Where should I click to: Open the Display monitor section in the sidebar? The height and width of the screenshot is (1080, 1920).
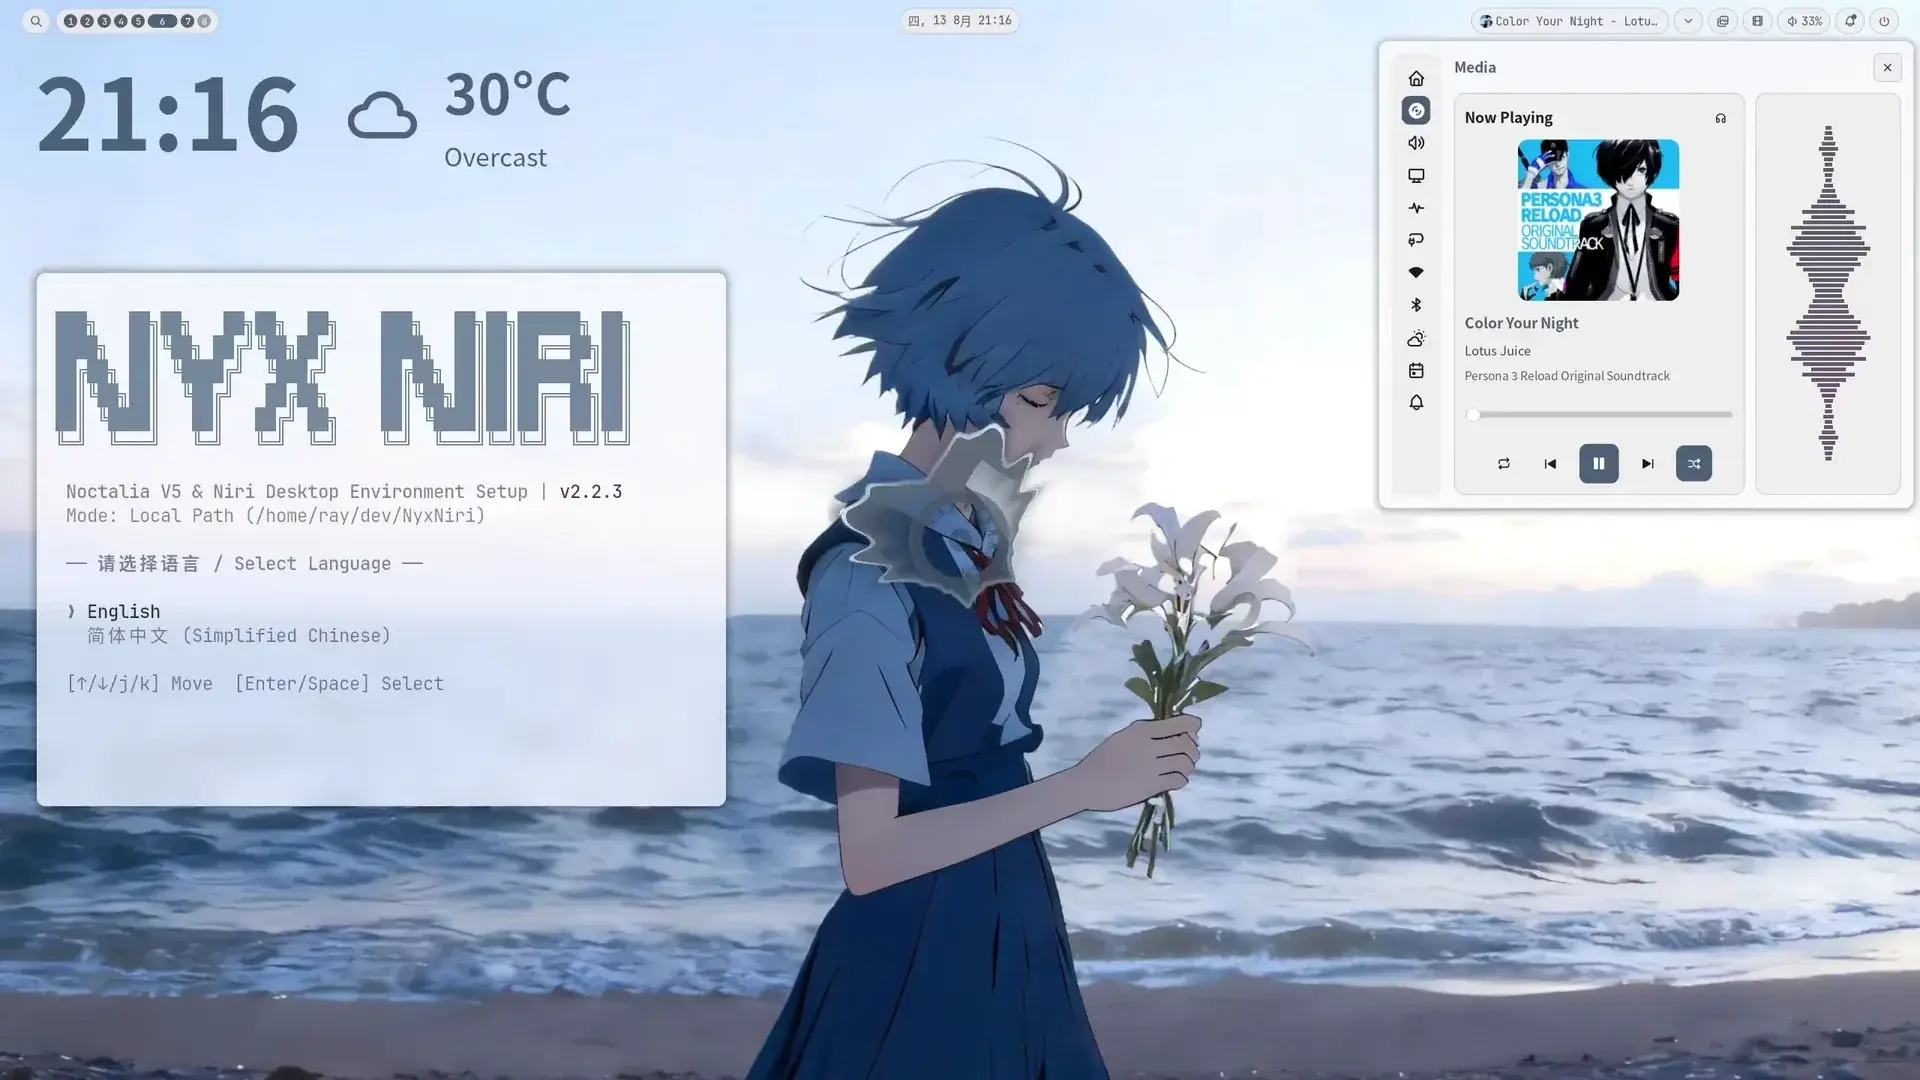pyautogui.click(x=1416, y=175)
